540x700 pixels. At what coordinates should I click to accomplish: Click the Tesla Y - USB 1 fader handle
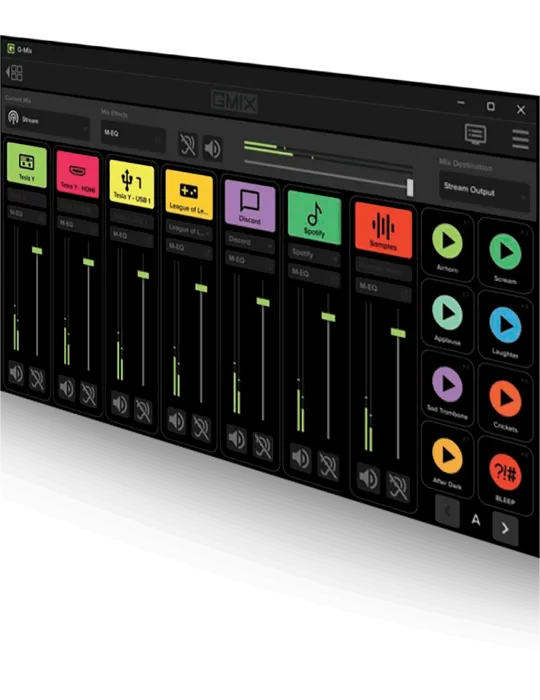pyautogui.click(x=143, y=275)
